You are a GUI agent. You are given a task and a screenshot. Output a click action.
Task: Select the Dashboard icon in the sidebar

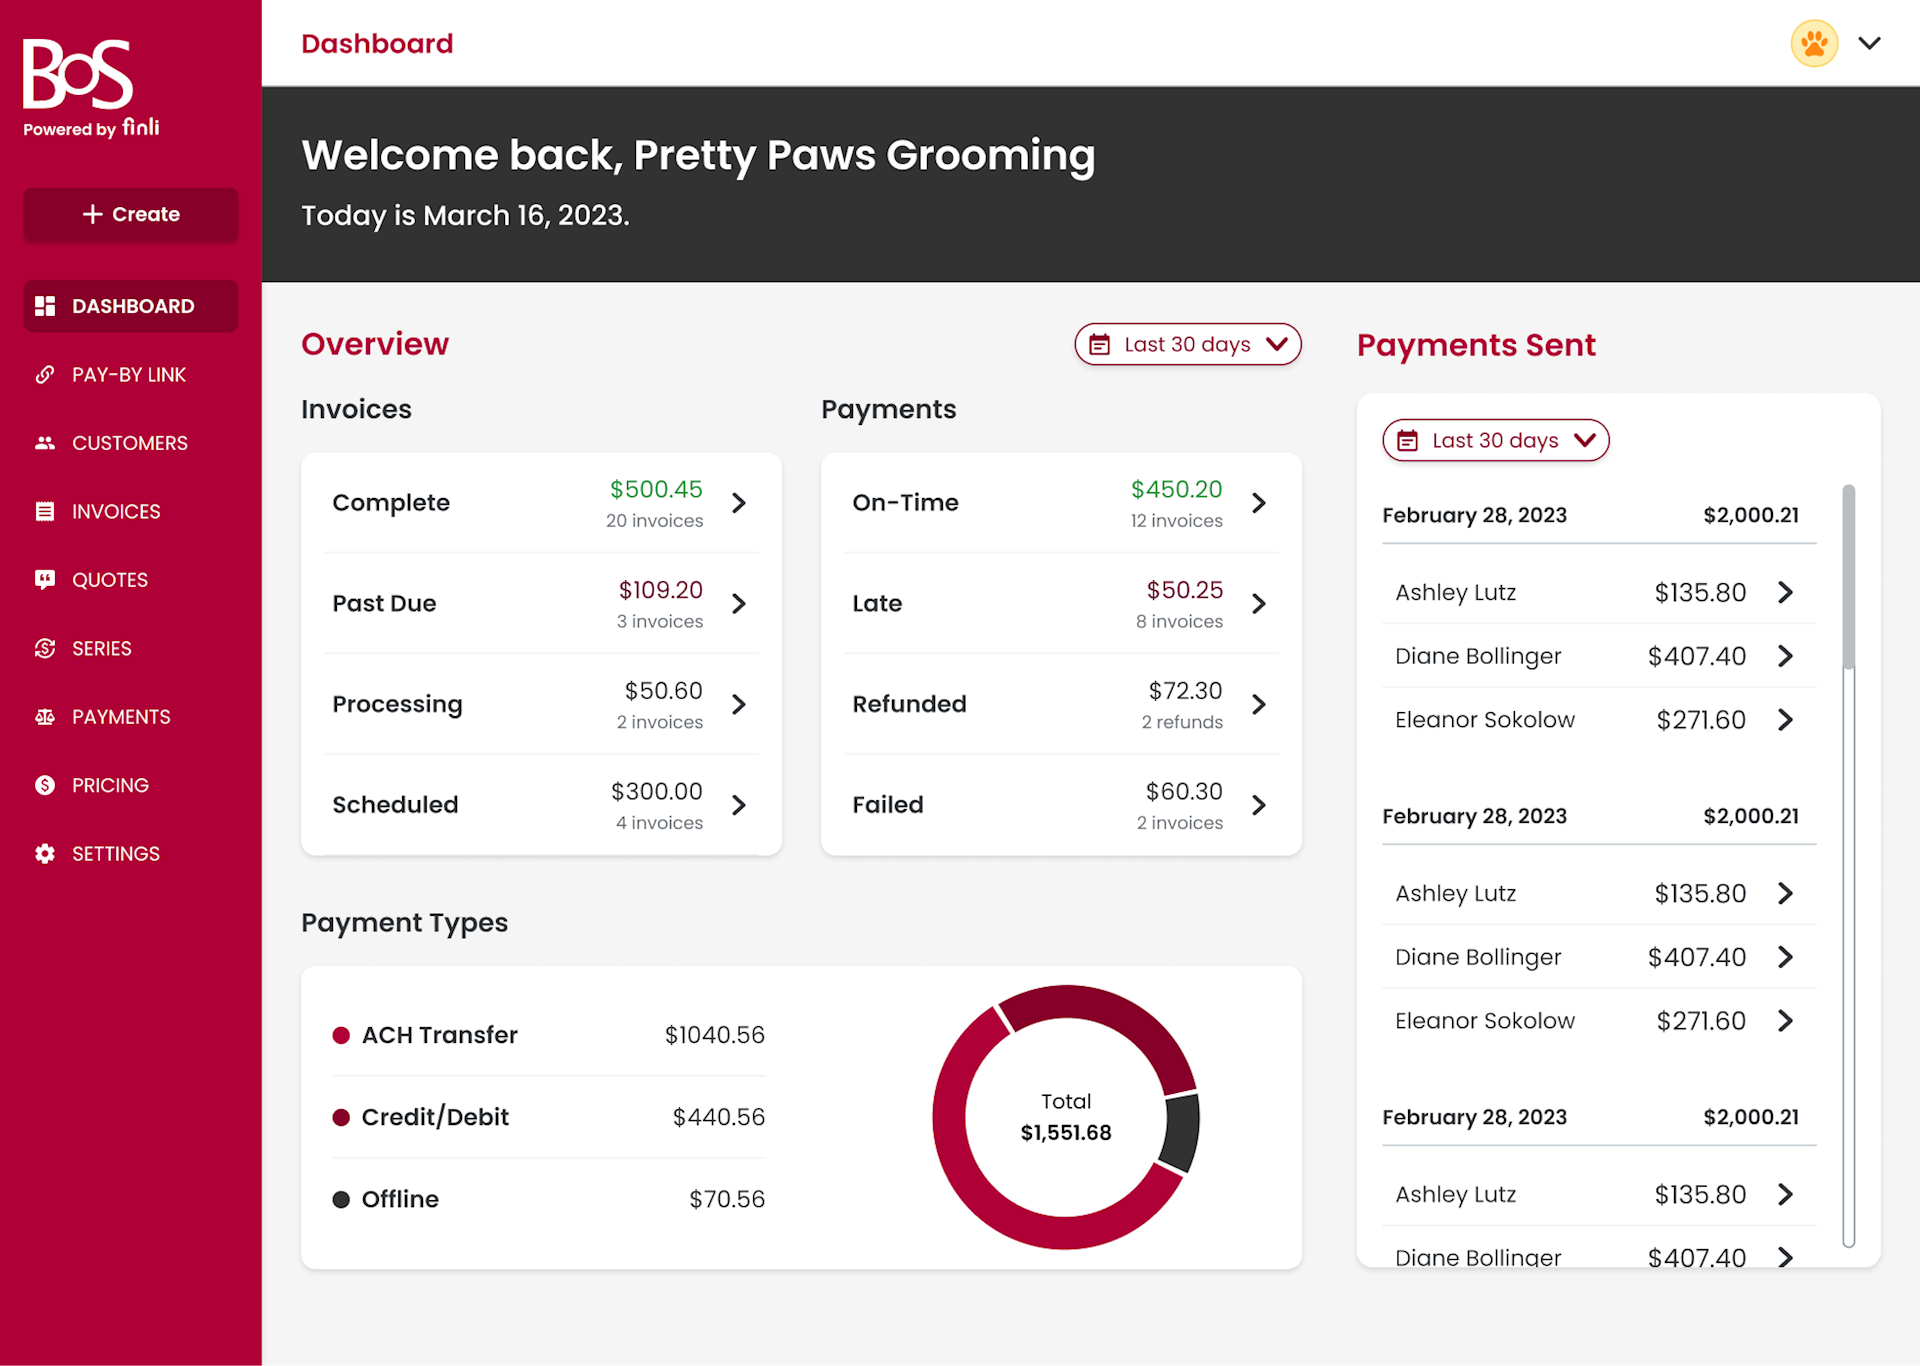click(x=46, y=306)
